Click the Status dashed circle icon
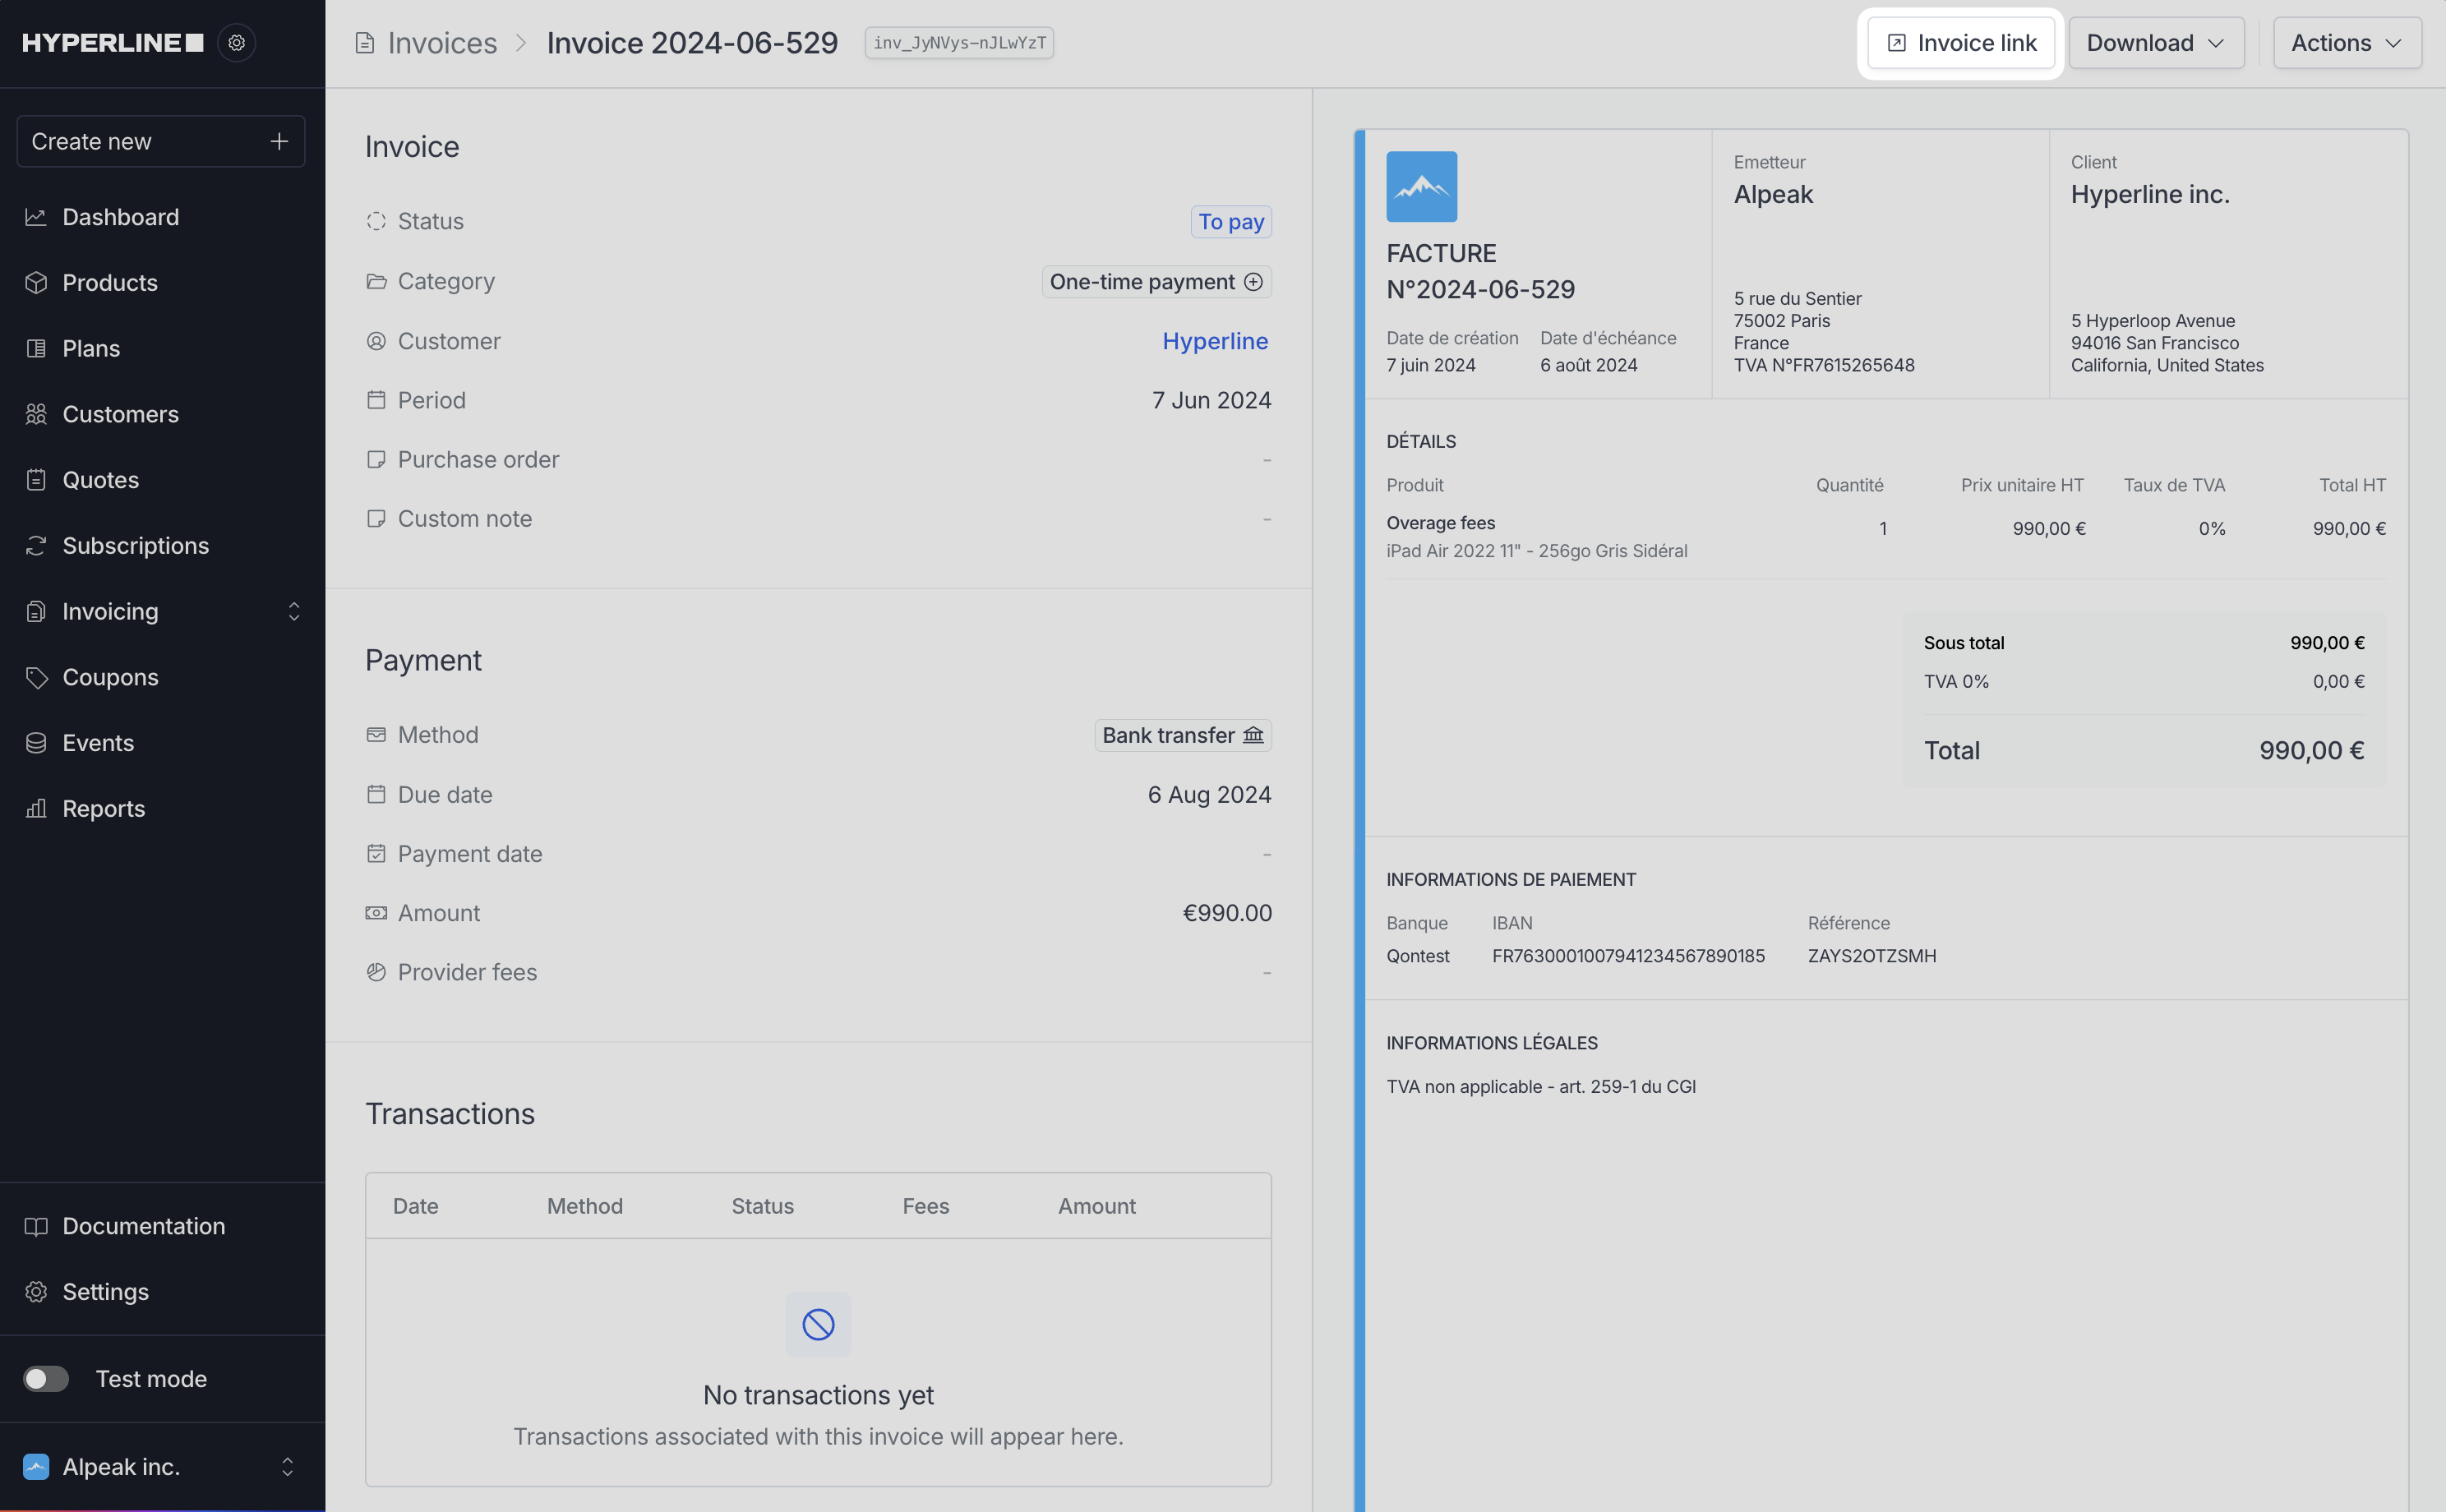This screenshot has height=1512, width=2446. 376,221
